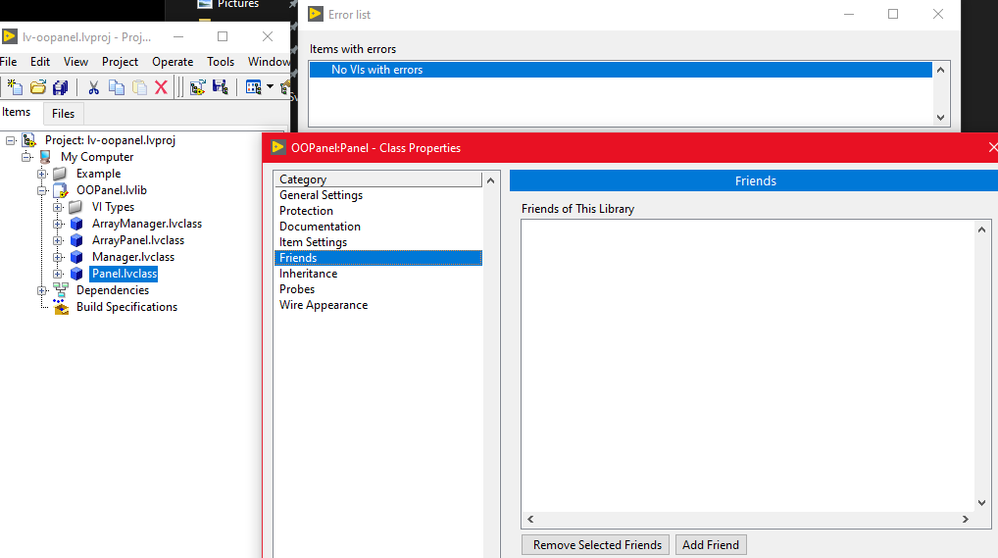Expand the Example folder node
This screenshot has height=558, width=998.
coord(41,174)
